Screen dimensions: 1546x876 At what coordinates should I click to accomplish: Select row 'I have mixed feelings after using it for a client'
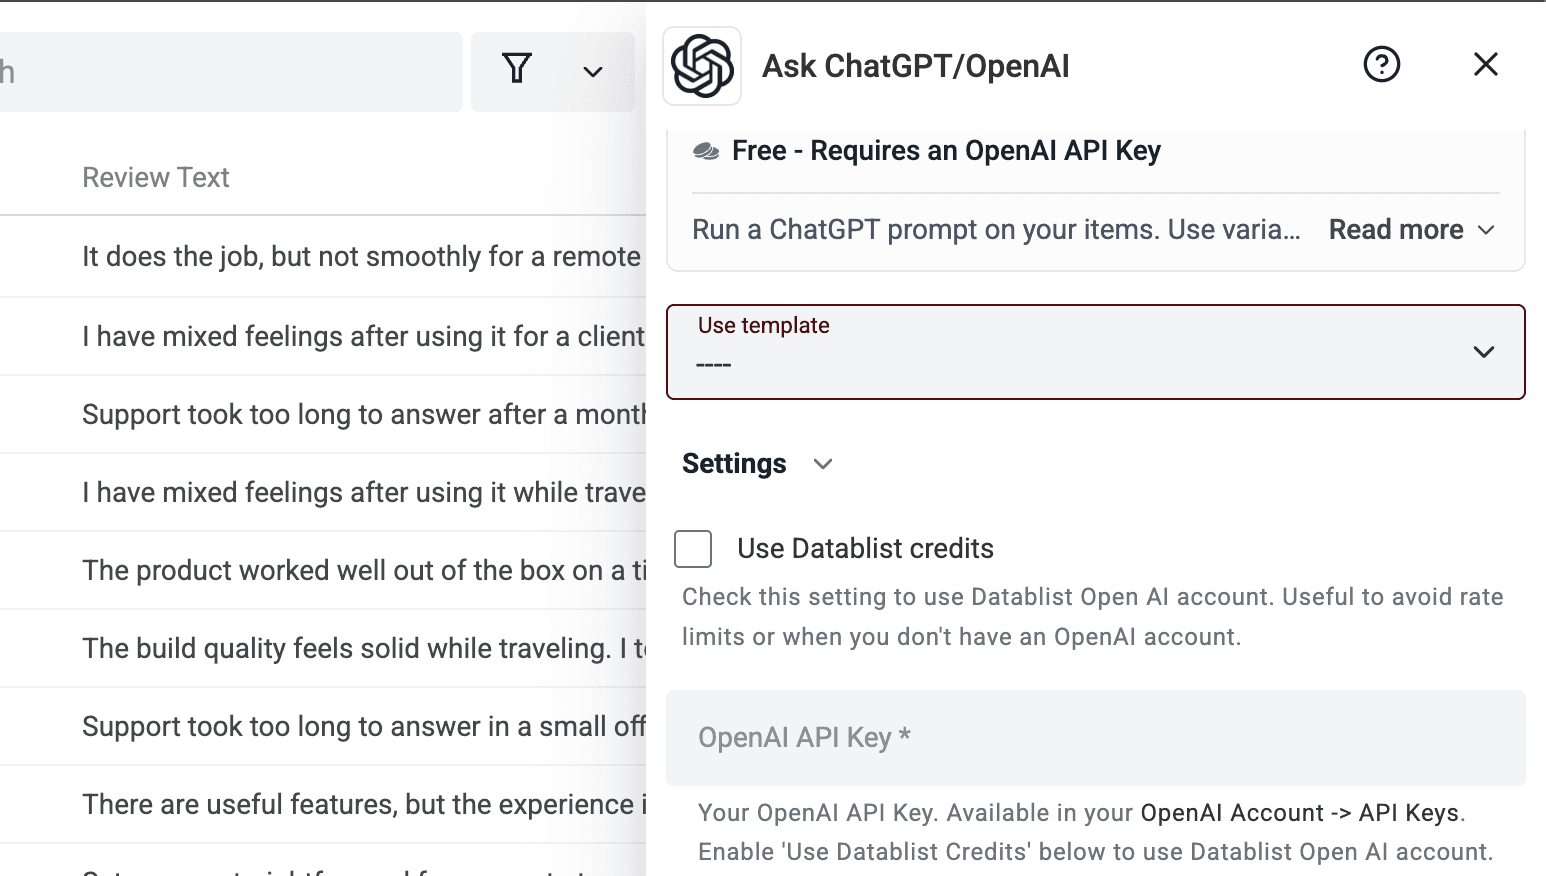pyautogui.click(x=323, y=336)
